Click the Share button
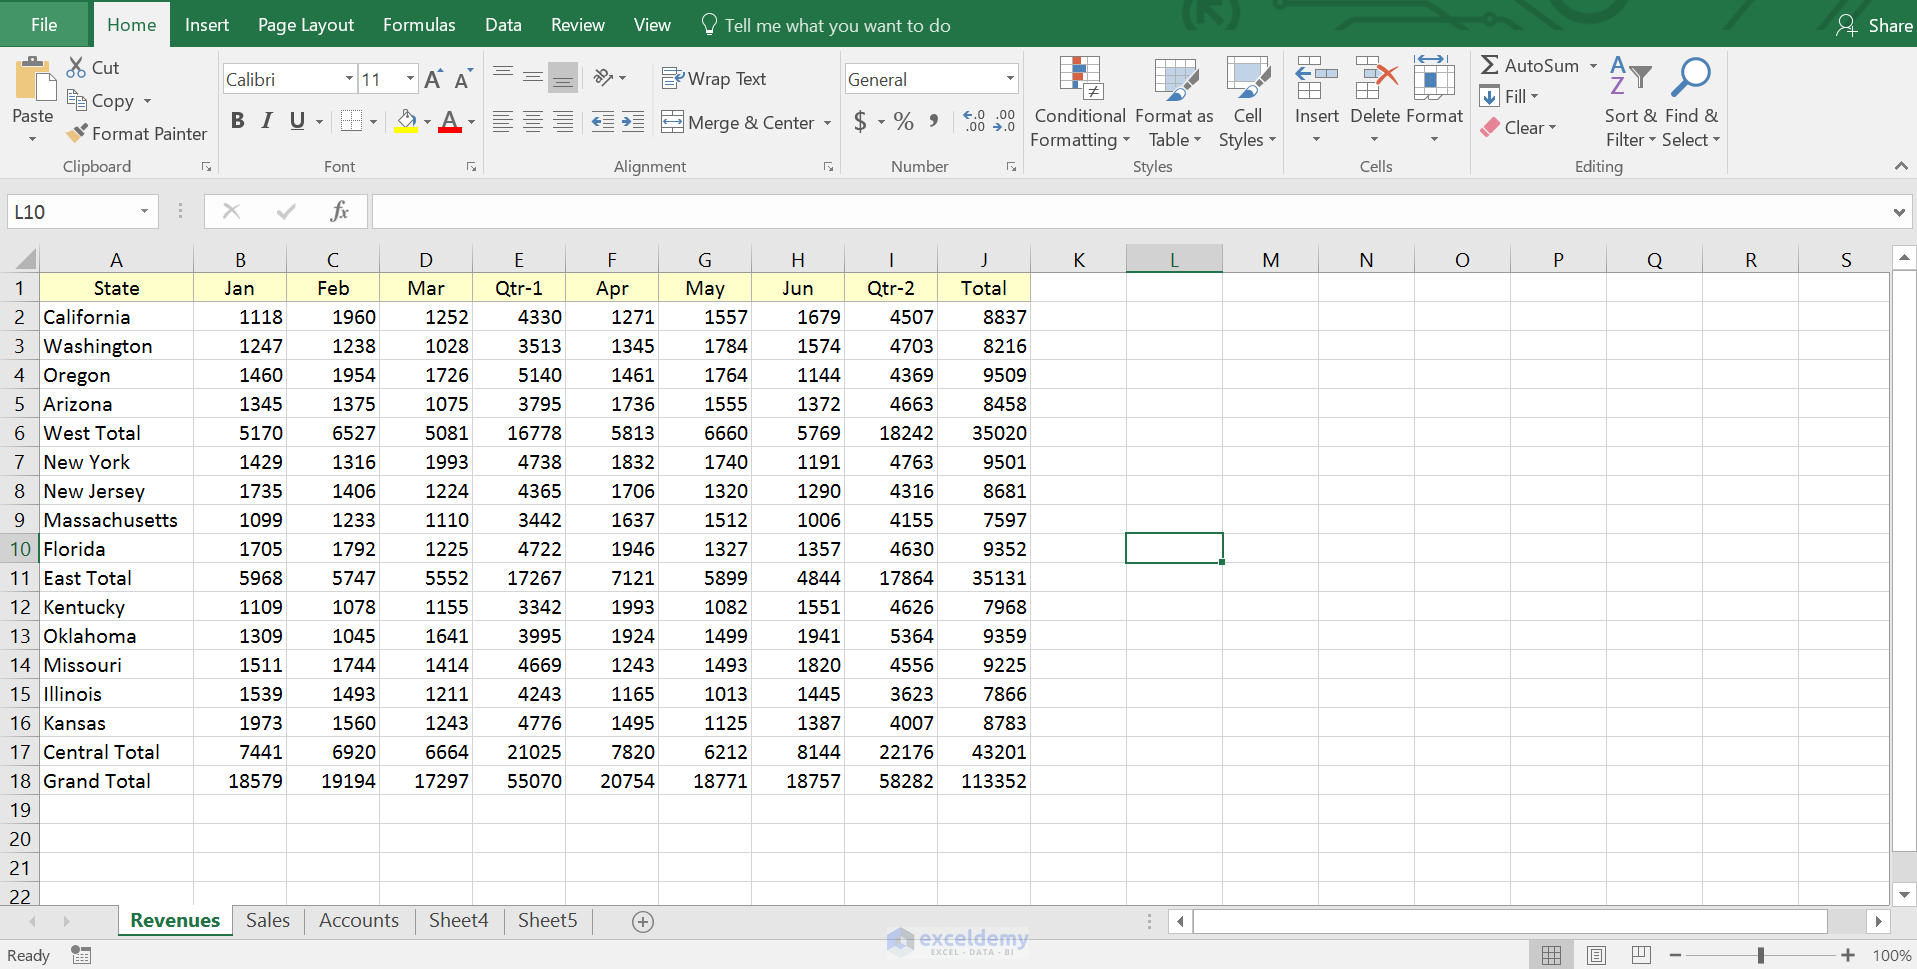The image size is (1917, 969). (1875, 25)
